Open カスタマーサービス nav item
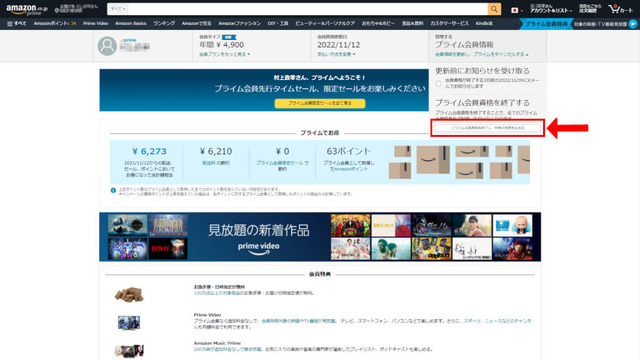Image resolution: width=640 pixels, height=360 pixels. point(449,24)
